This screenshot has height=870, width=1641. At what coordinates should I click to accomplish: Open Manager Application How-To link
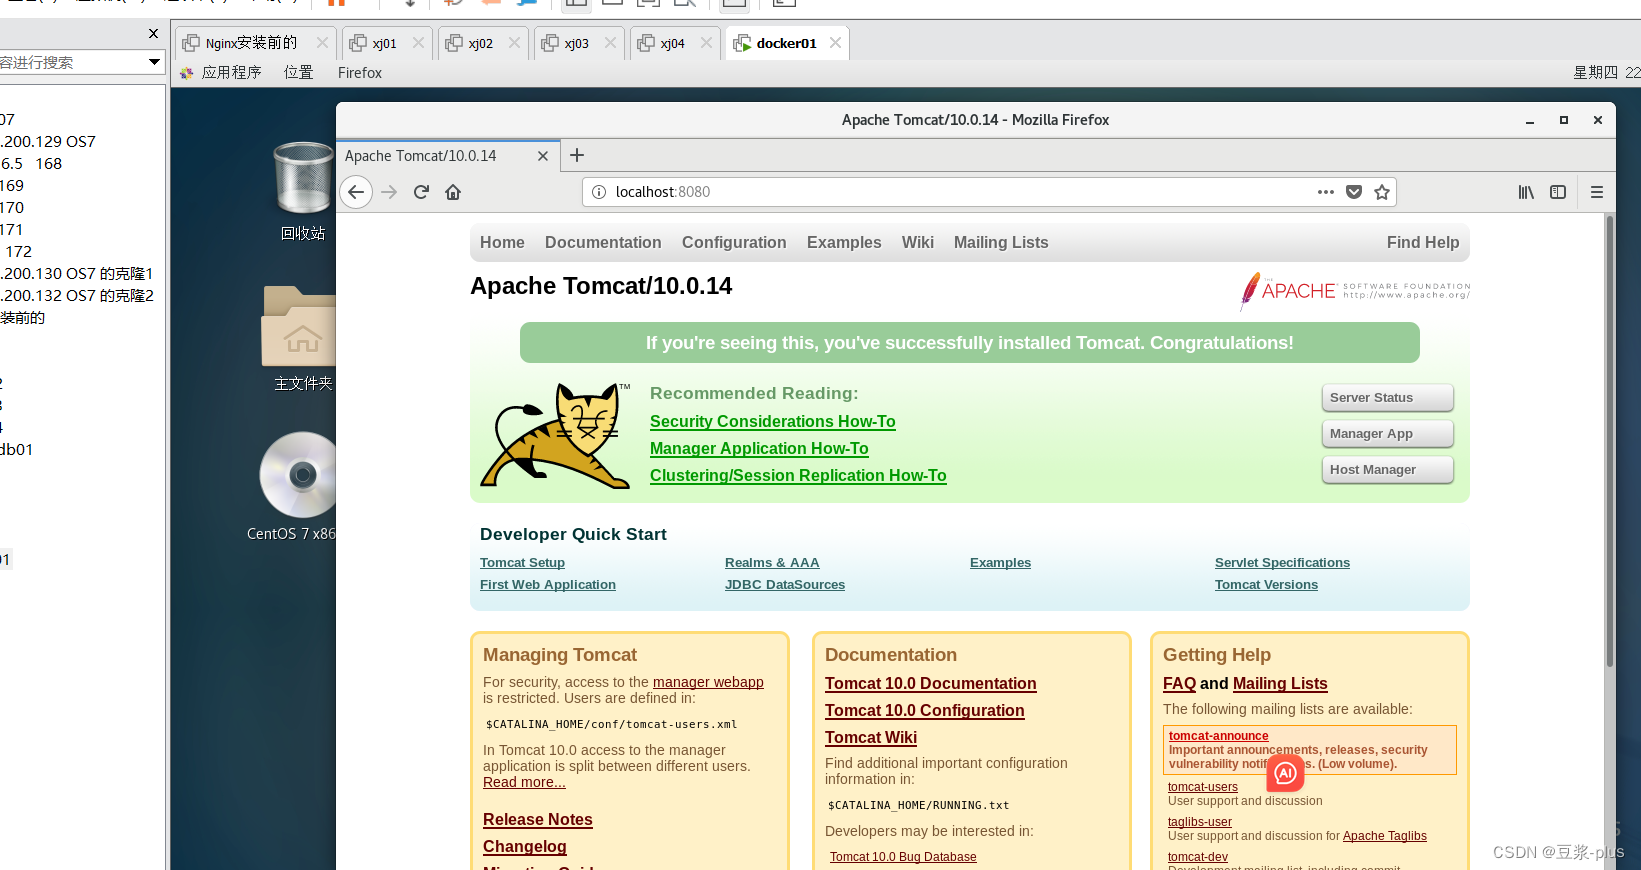[x=759, y=449]
